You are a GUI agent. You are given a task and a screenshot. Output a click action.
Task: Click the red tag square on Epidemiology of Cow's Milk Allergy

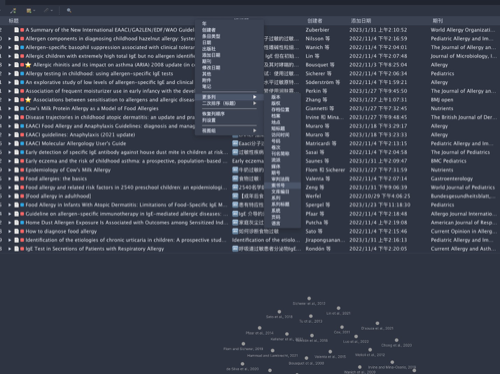pos(22,170)
